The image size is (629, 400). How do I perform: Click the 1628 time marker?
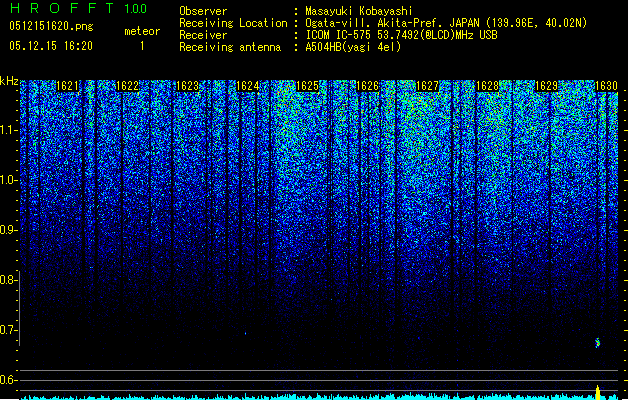click(487, 86)
